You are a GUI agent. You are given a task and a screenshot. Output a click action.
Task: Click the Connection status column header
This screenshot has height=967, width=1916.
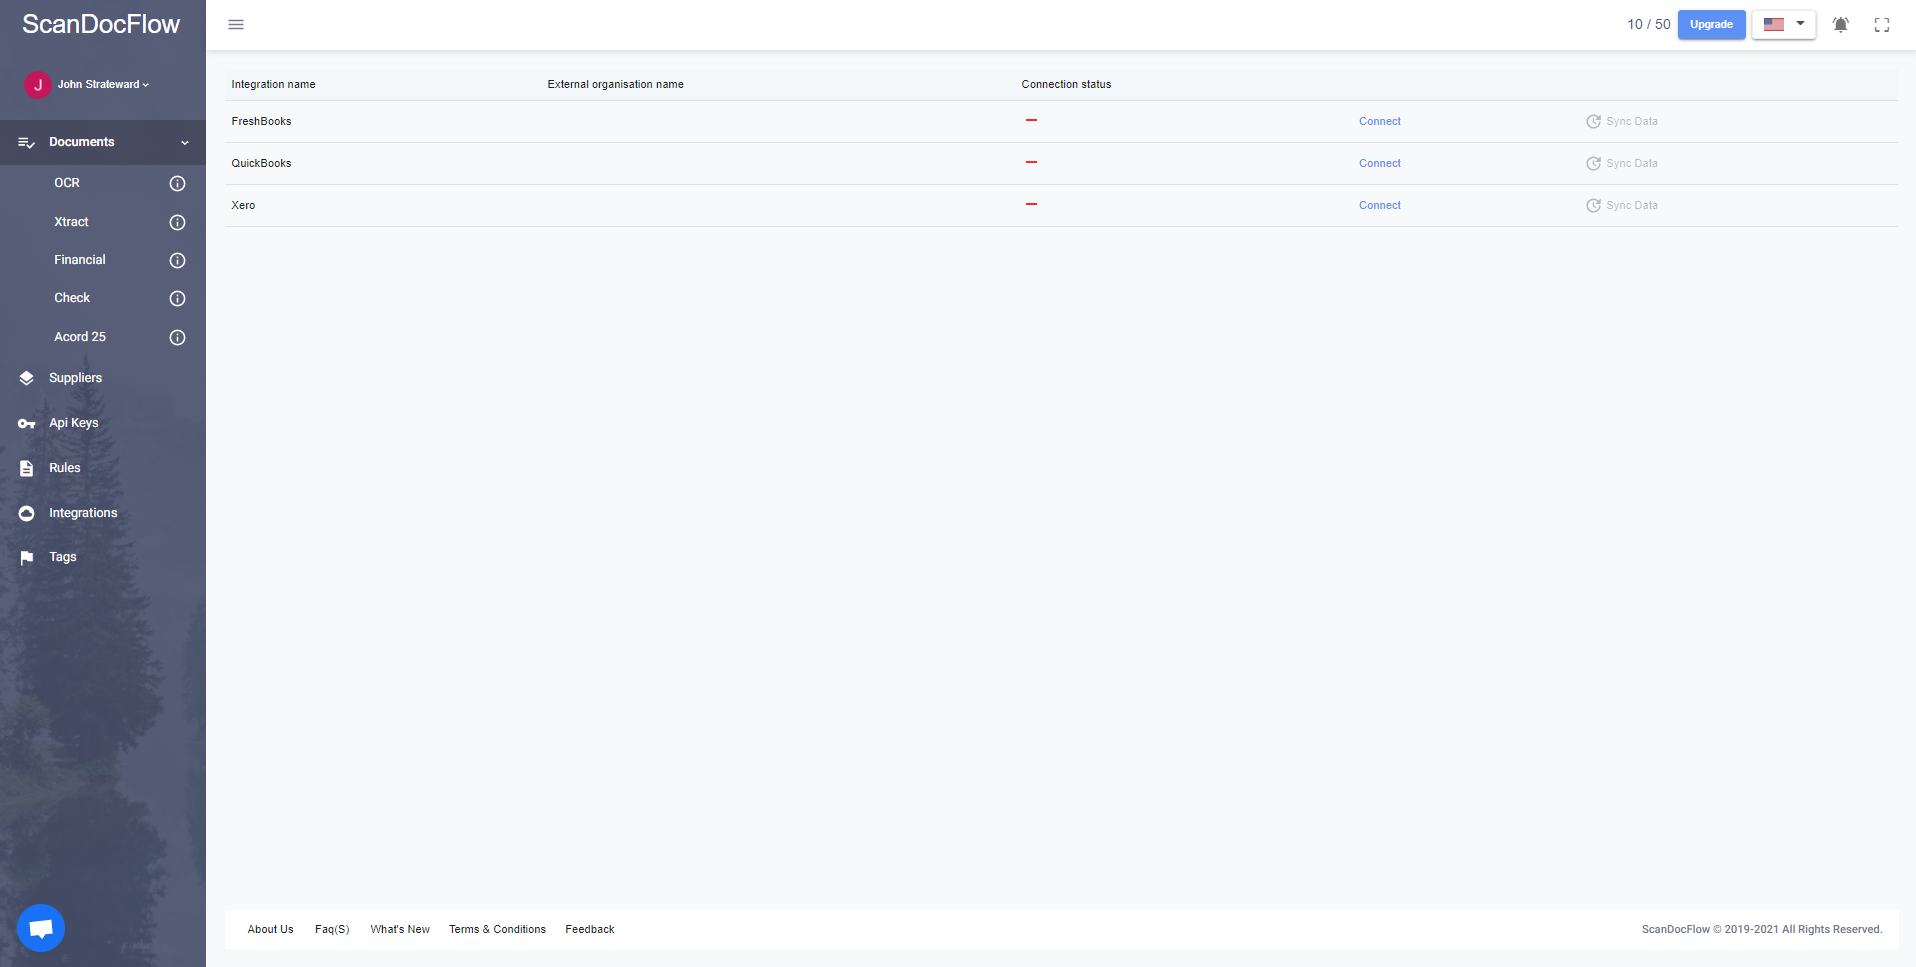coord(1066,85)
